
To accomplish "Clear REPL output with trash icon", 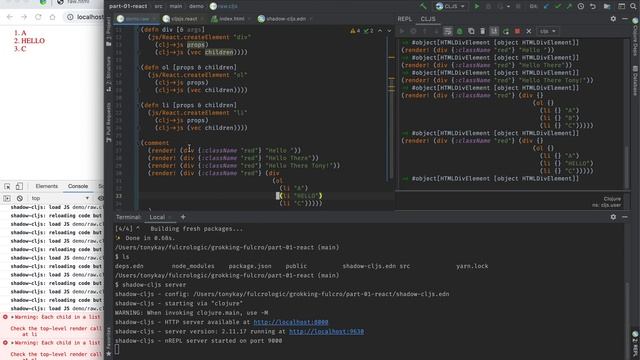I will [482, 31].
